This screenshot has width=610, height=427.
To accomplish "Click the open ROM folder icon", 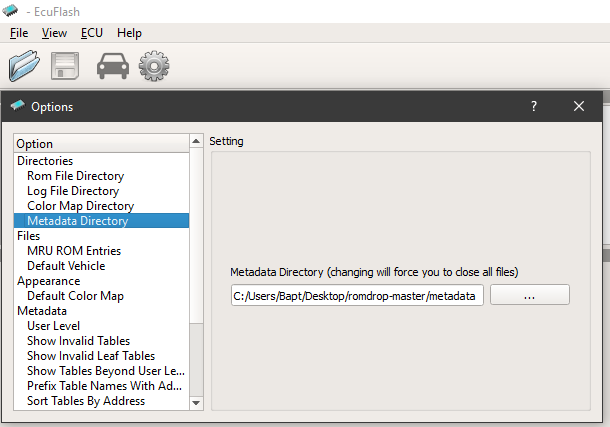I will click(x=24, y=66).
